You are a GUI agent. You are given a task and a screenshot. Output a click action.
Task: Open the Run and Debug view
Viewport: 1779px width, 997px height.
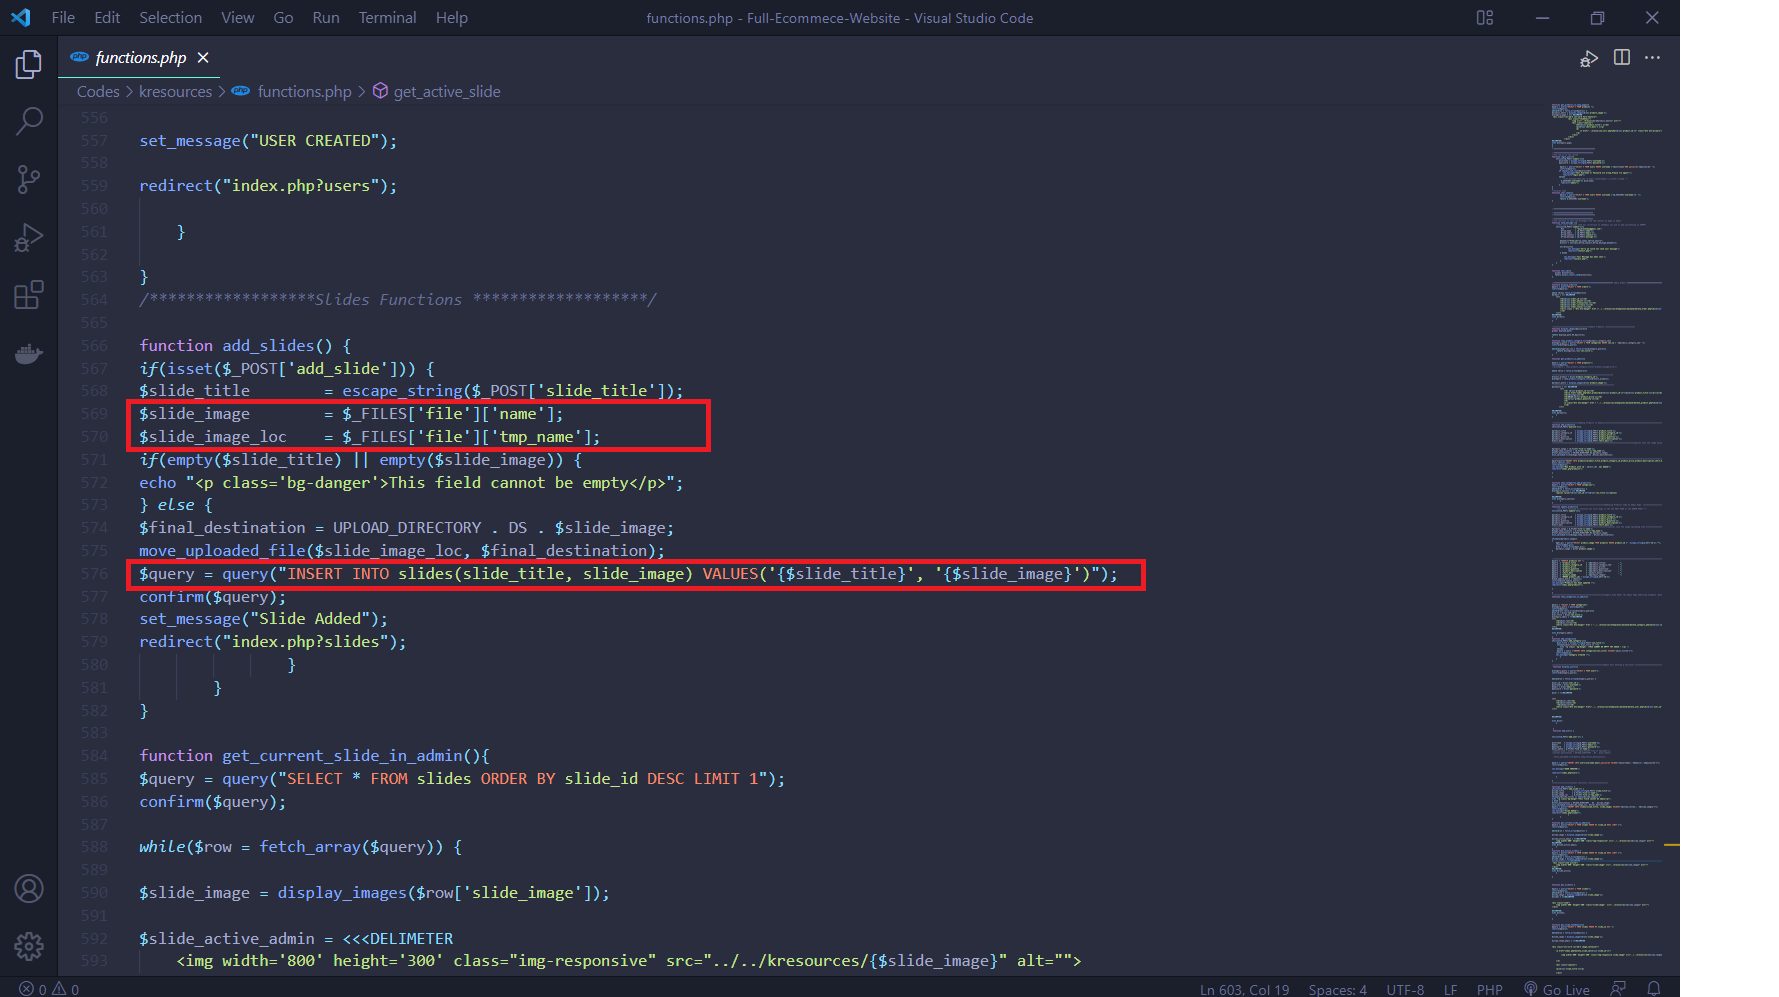coord(29,238)
